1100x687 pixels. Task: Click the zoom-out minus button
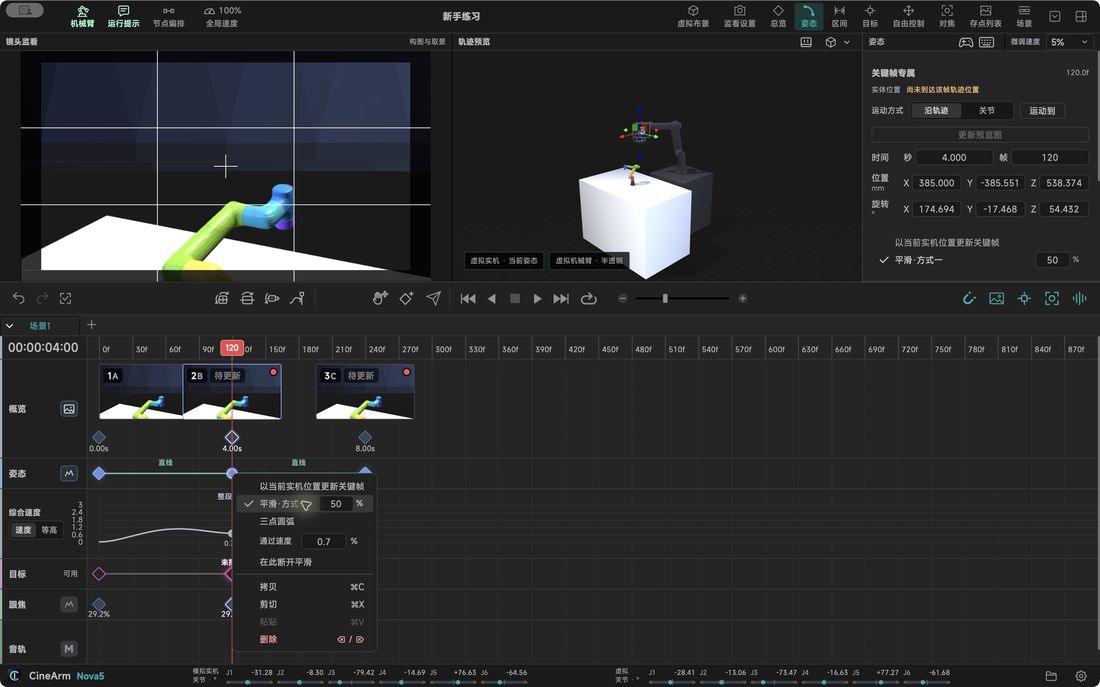click(622, 298)
